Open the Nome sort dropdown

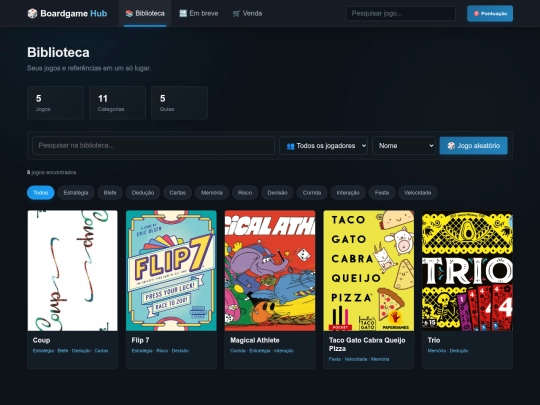(x=404, y=146)
